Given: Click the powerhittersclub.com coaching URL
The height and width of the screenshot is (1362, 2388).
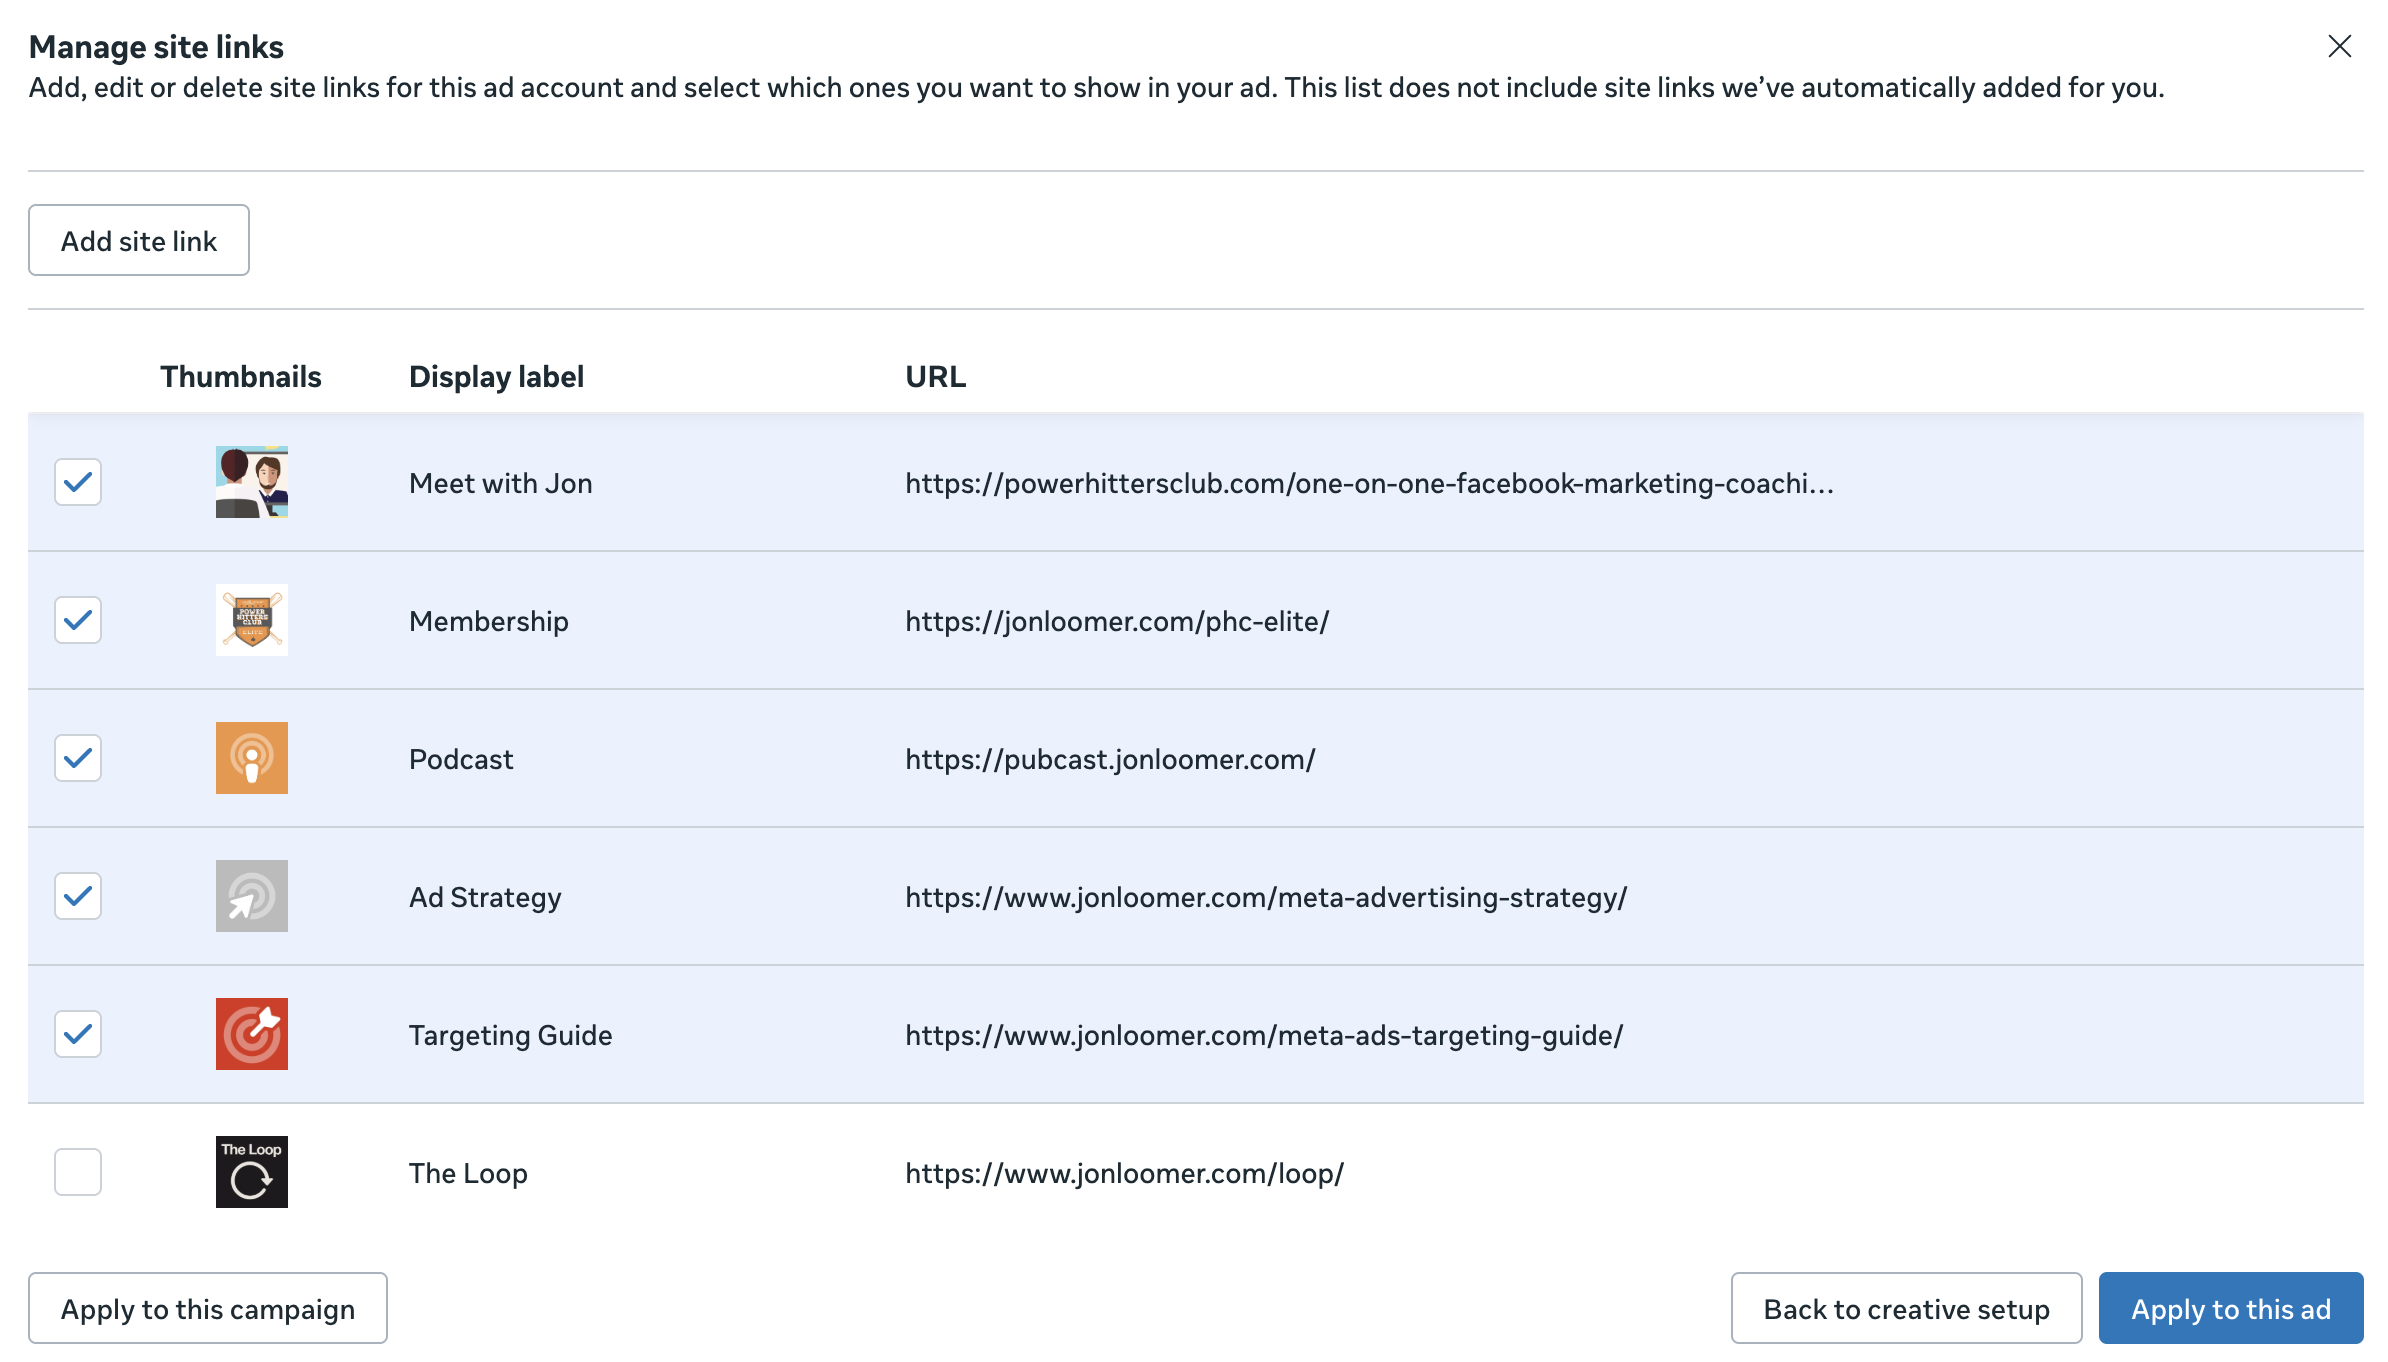Looking at the screenshot, I should click(1368, 484).
